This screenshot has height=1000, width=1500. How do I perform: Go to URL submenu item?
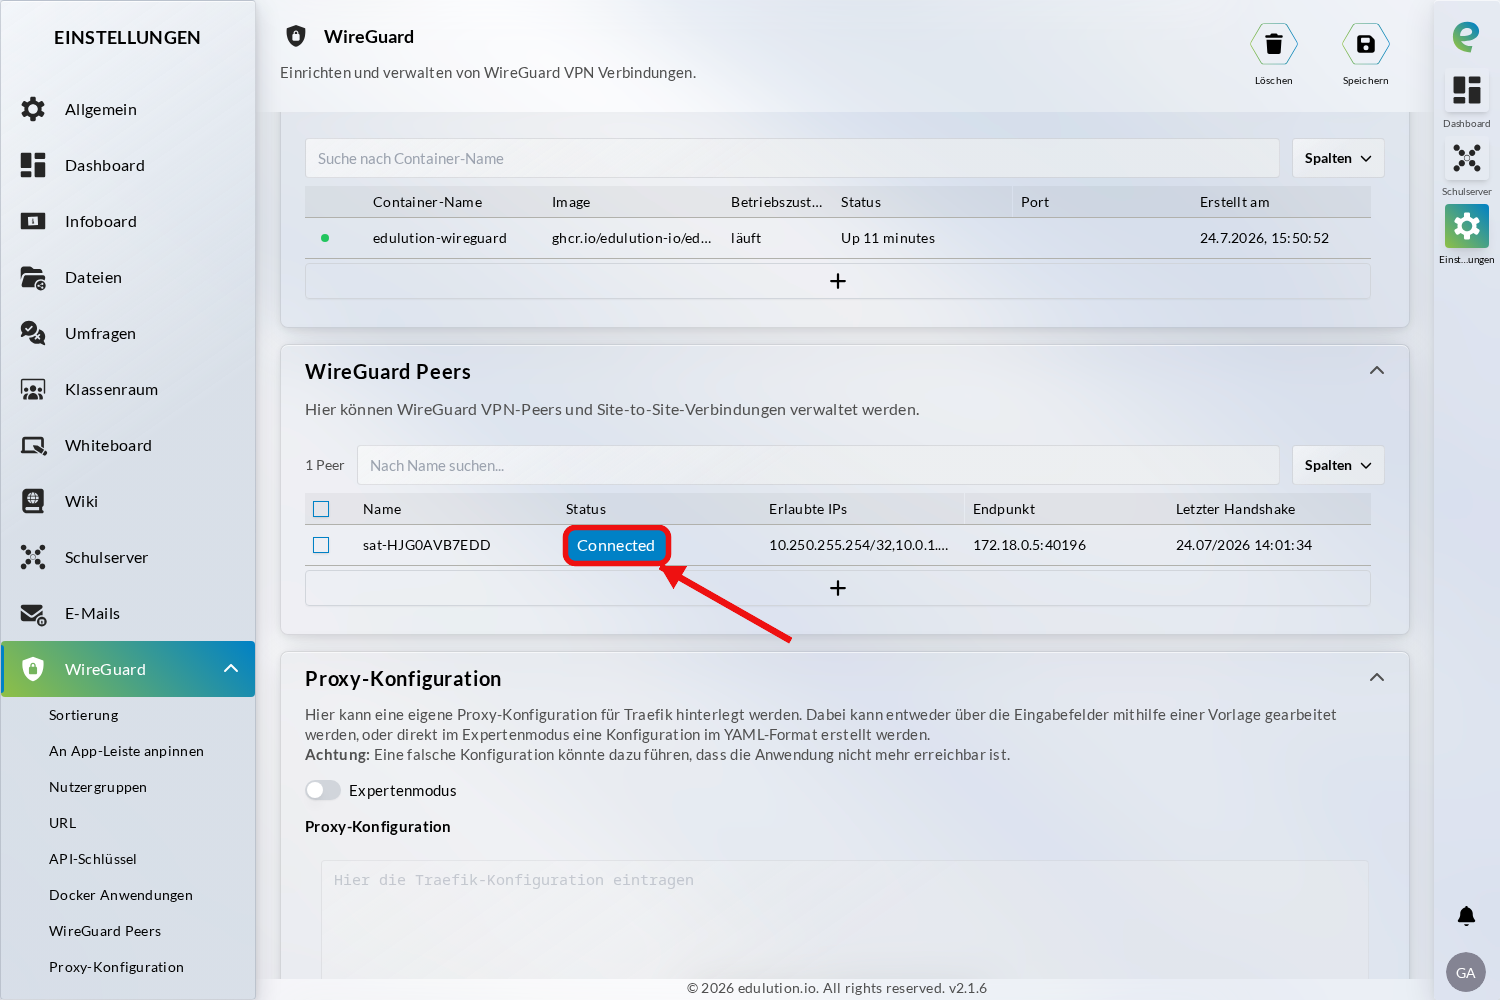tap(63, 823)
